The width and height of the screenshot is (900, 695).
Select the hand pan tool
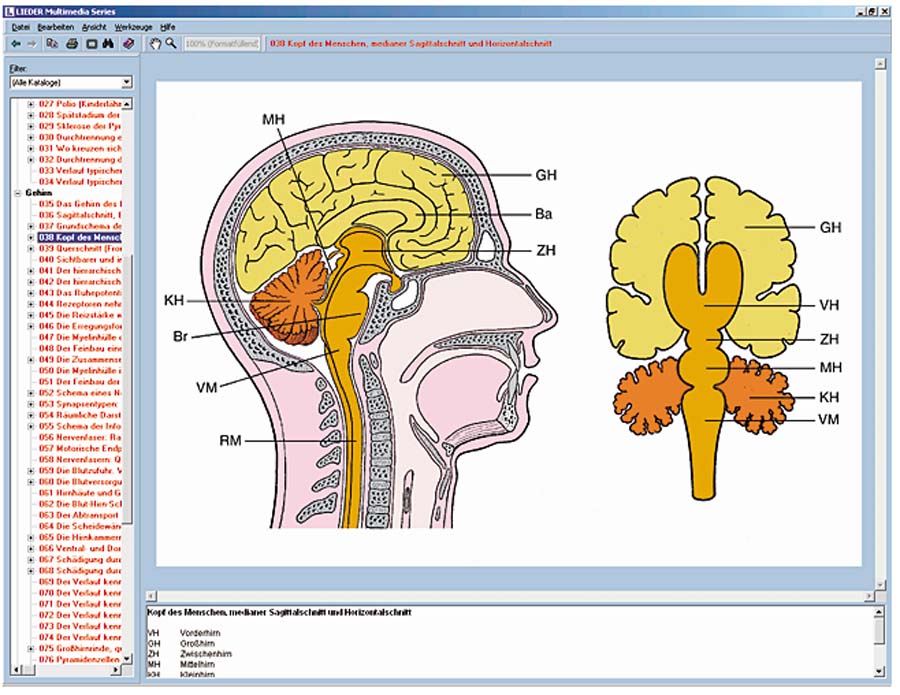point(155,44)
